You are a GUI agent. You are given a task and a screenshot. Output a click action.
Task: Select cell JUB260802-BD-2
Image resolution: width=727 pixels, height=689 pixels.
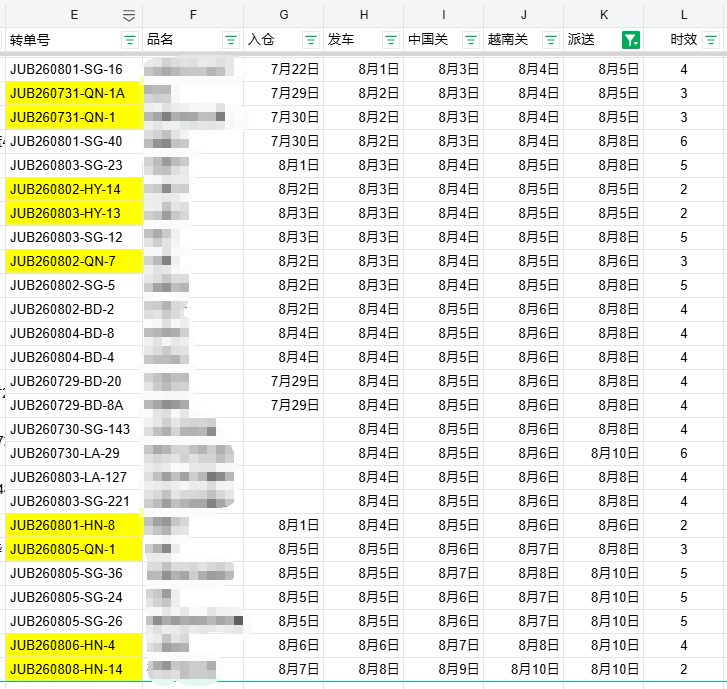point(74,309)
